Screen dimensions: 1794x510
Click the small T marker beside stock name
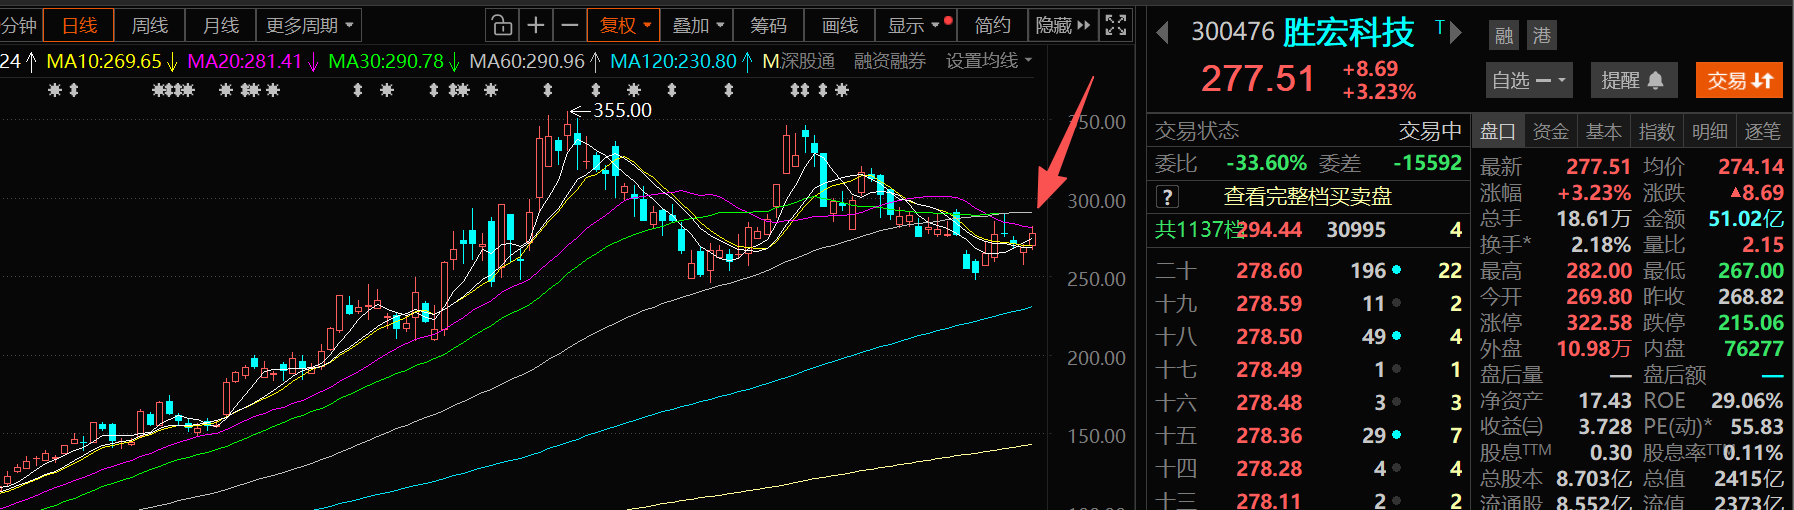(1439, 27)
